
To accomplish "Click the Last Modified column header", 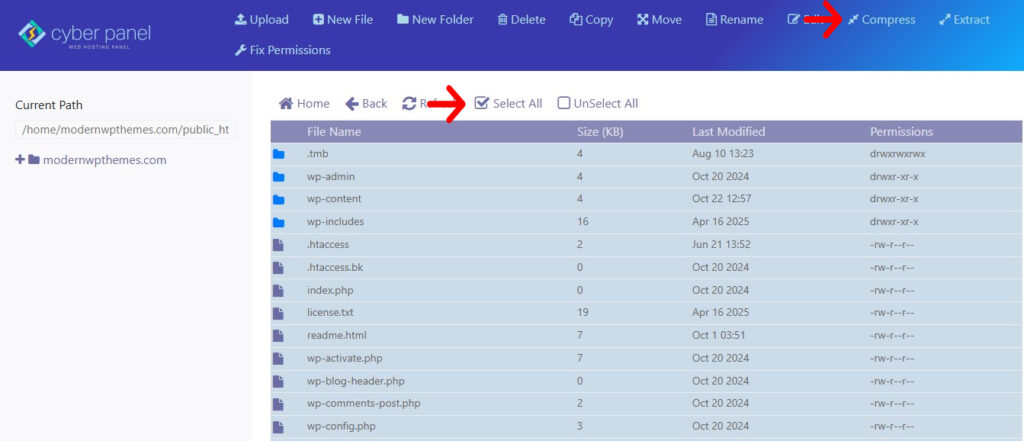I will [x=728, y=132].
